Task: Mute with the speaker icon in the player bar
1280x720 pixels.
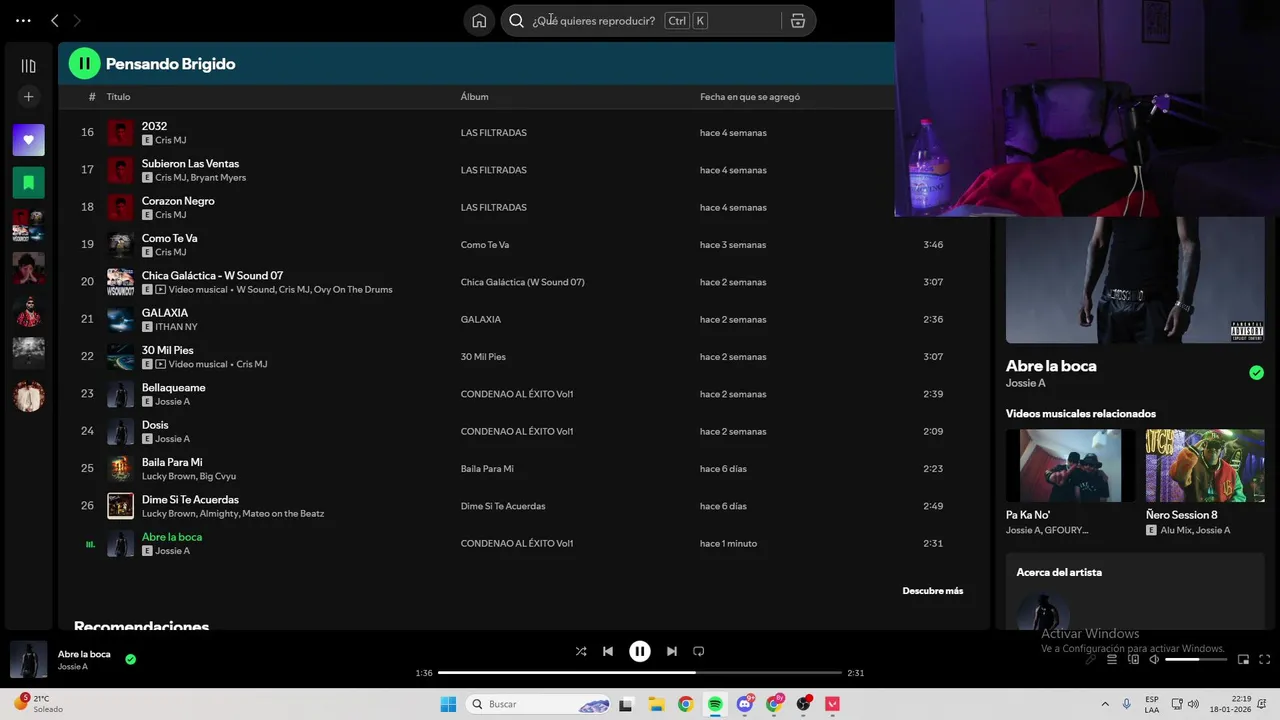Action: pos(1154,659)
